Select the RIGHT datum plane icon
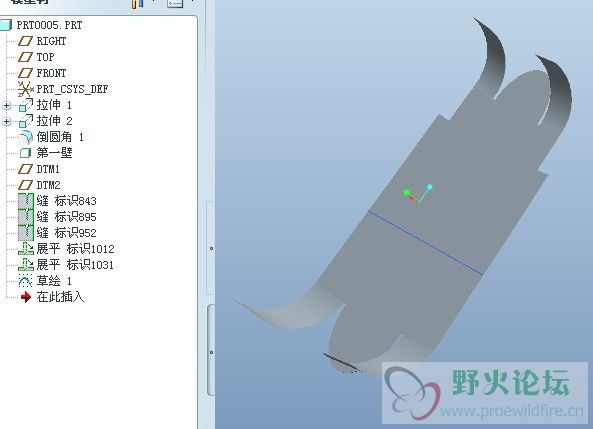 (26, 41)
